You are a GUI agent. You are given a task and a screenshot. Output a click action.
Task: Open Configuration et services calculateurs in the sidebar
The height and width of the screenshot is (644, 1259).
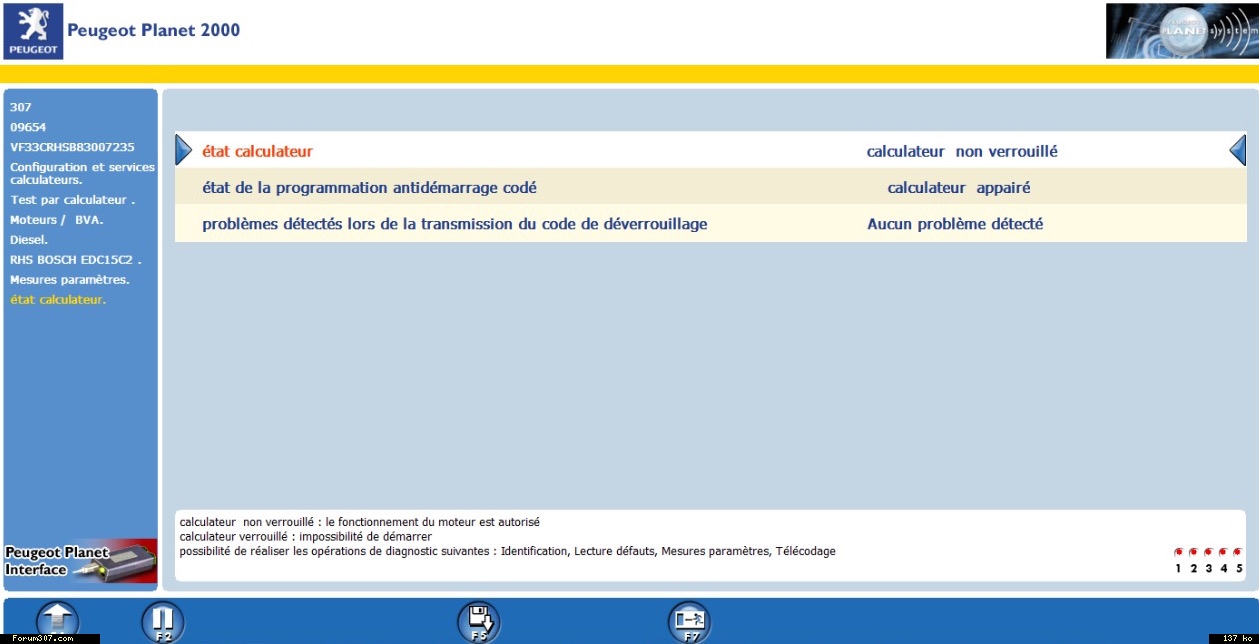[82, 173]
